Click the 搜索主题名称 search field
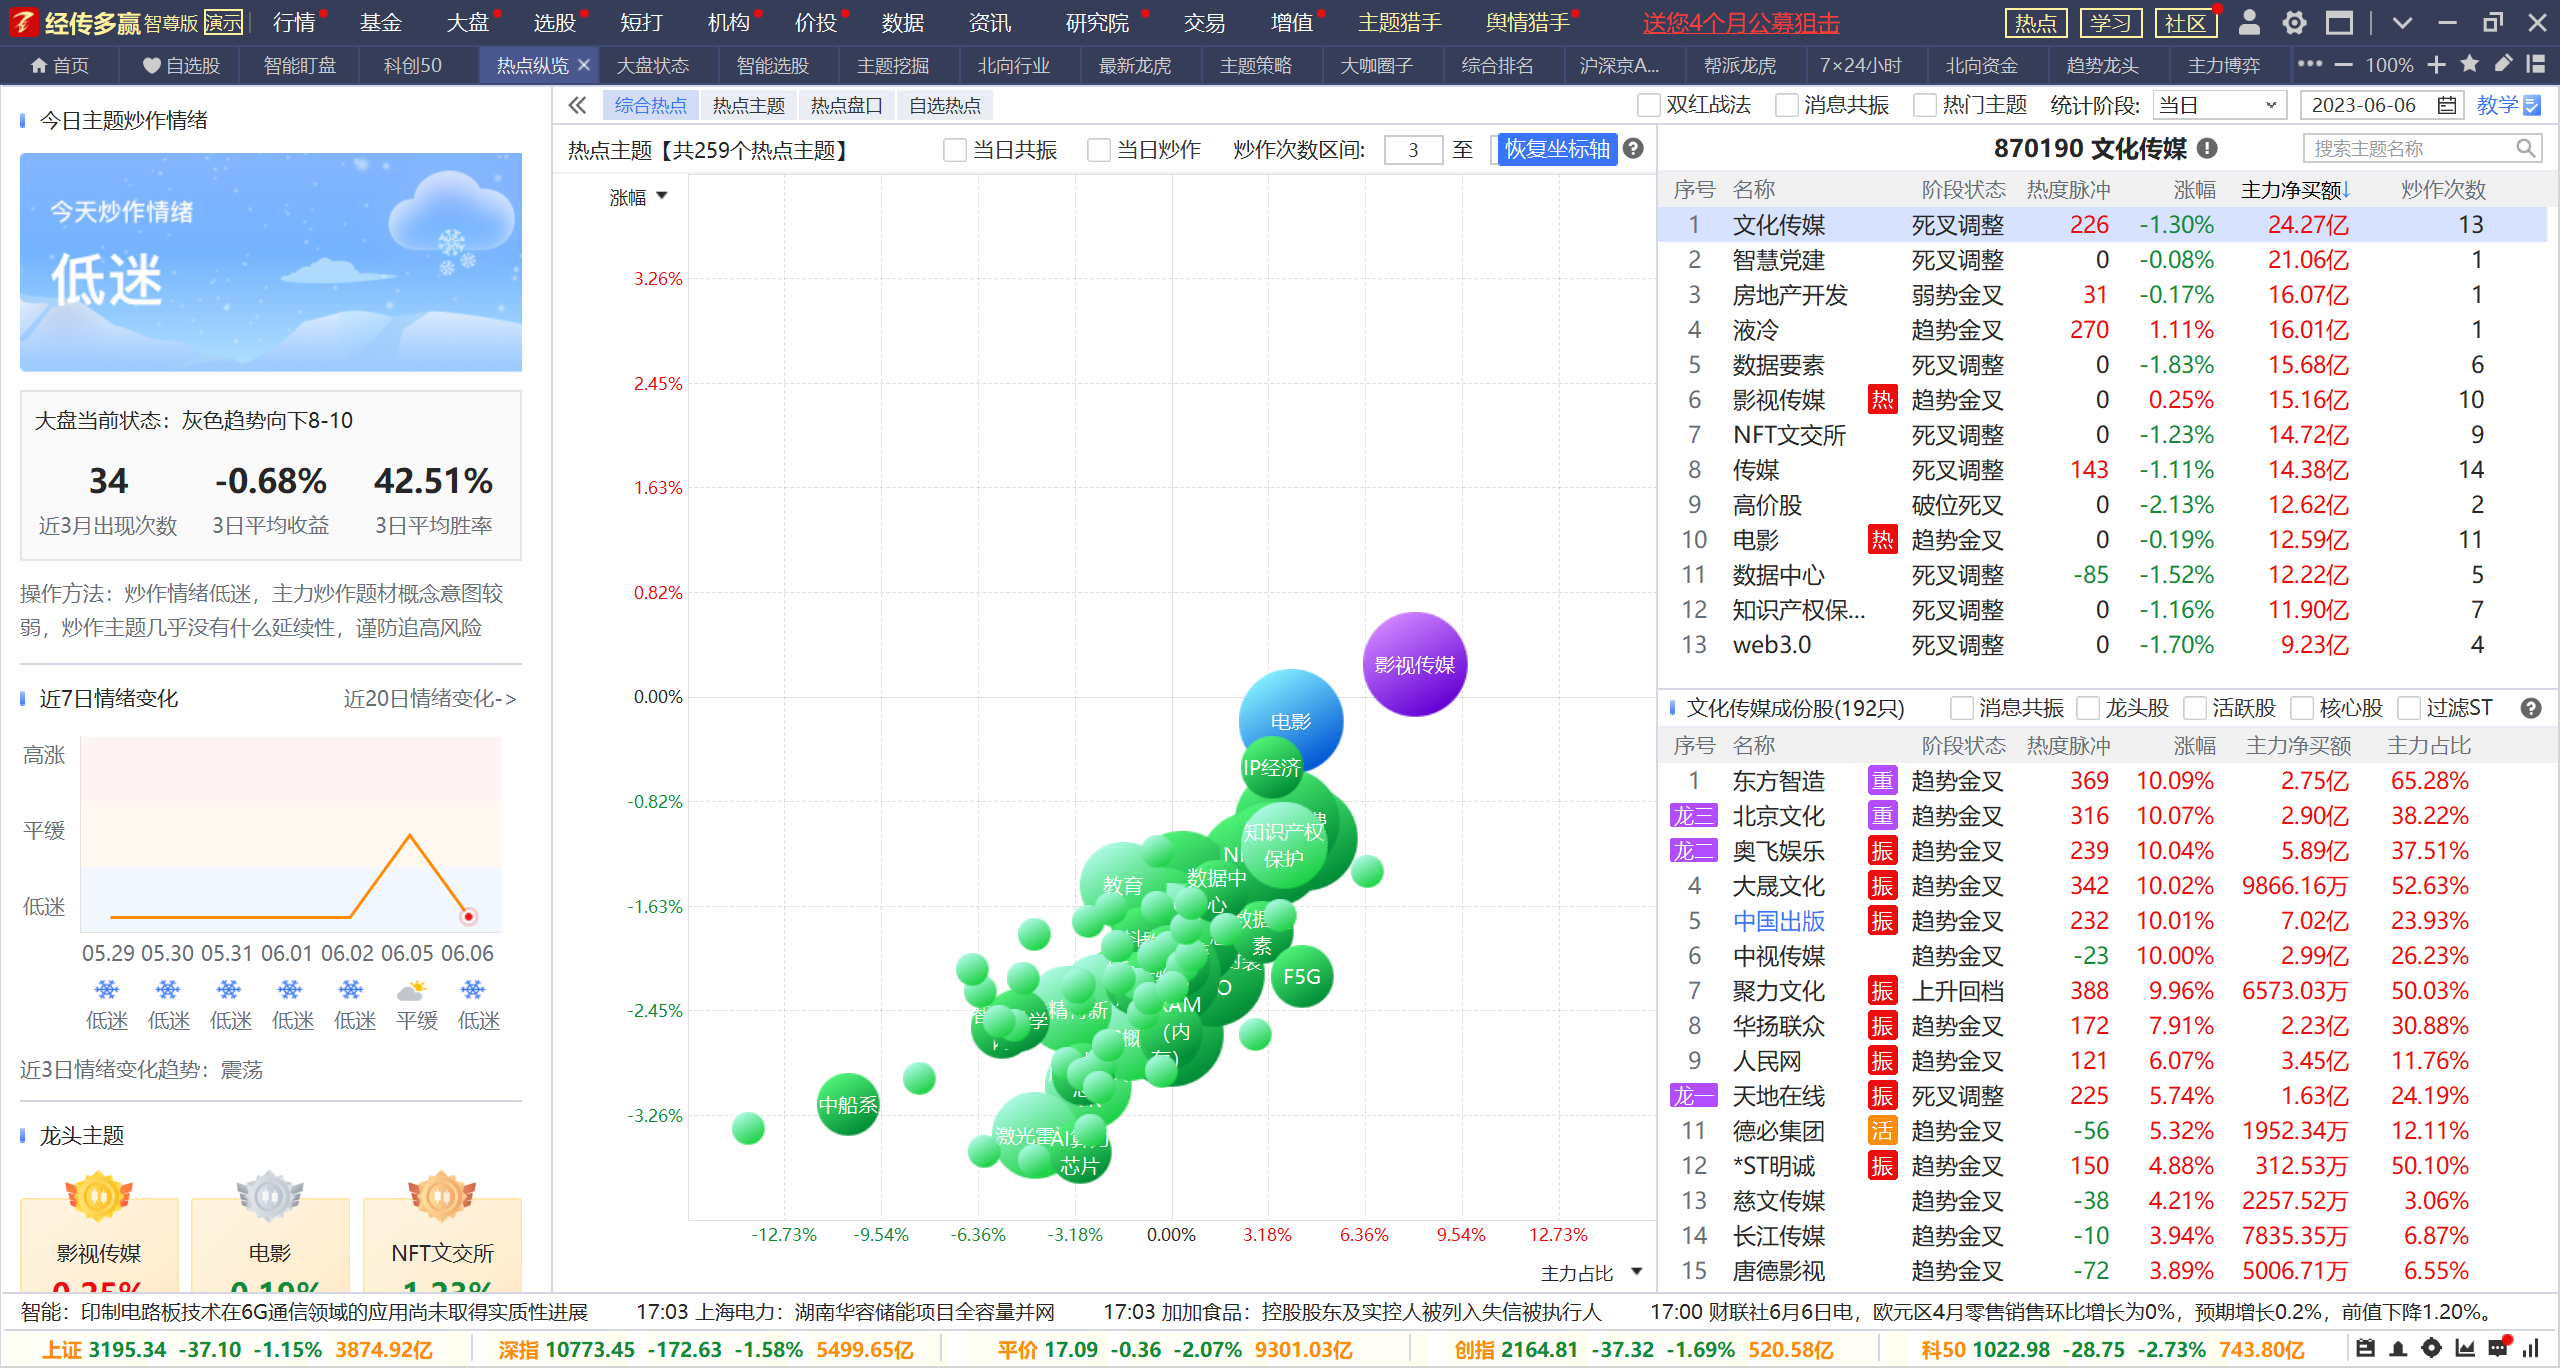Image resolution: width=2560 pixels, height=1368 pixels. 2421,149
